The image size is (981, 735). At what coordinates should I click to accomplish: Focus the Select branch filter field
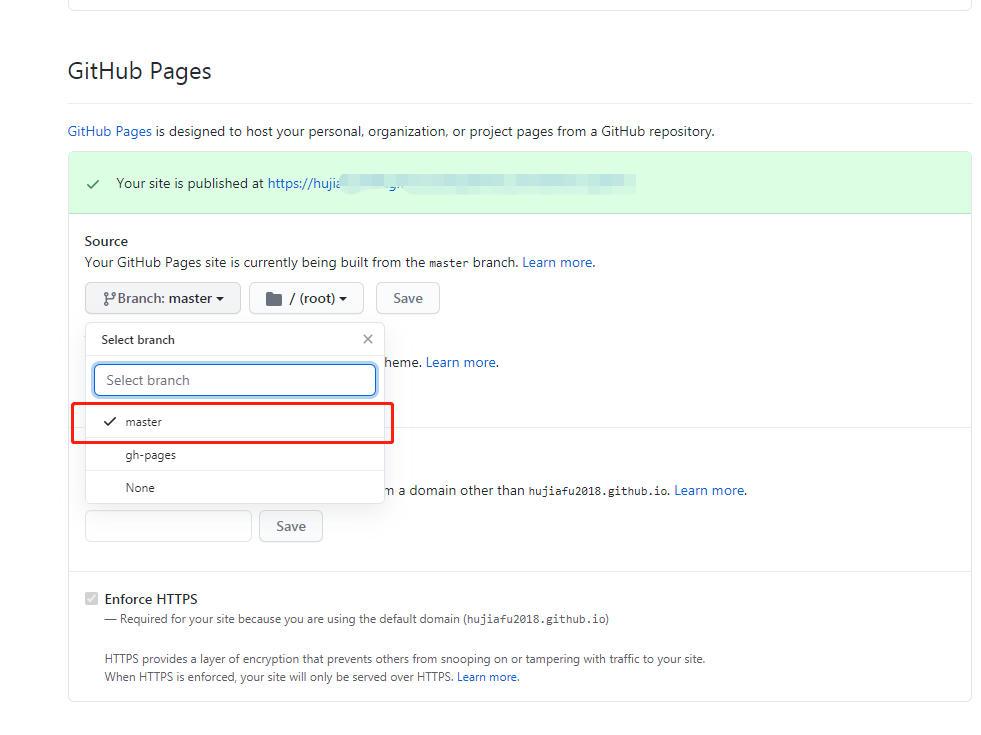[x=235, y=380]
